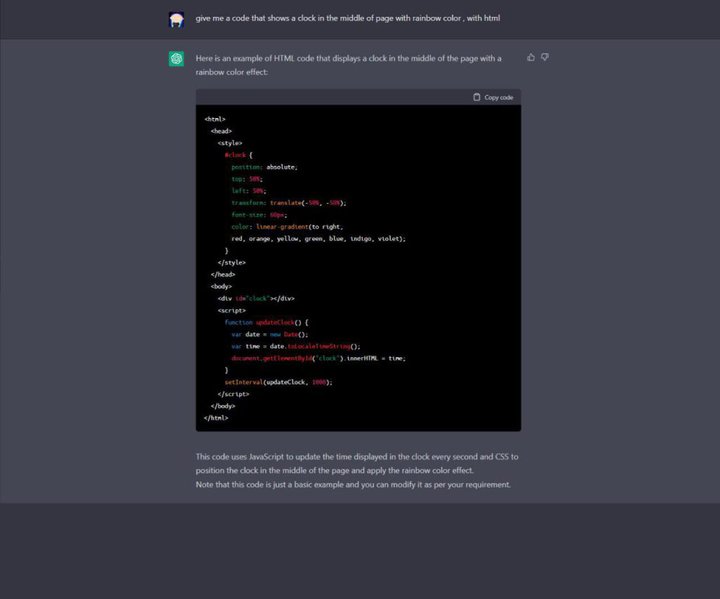Screen dimensions: 720x599
Task: Click the 'Here is an example of HTML code' intro text
Action: tap(349, 65)
